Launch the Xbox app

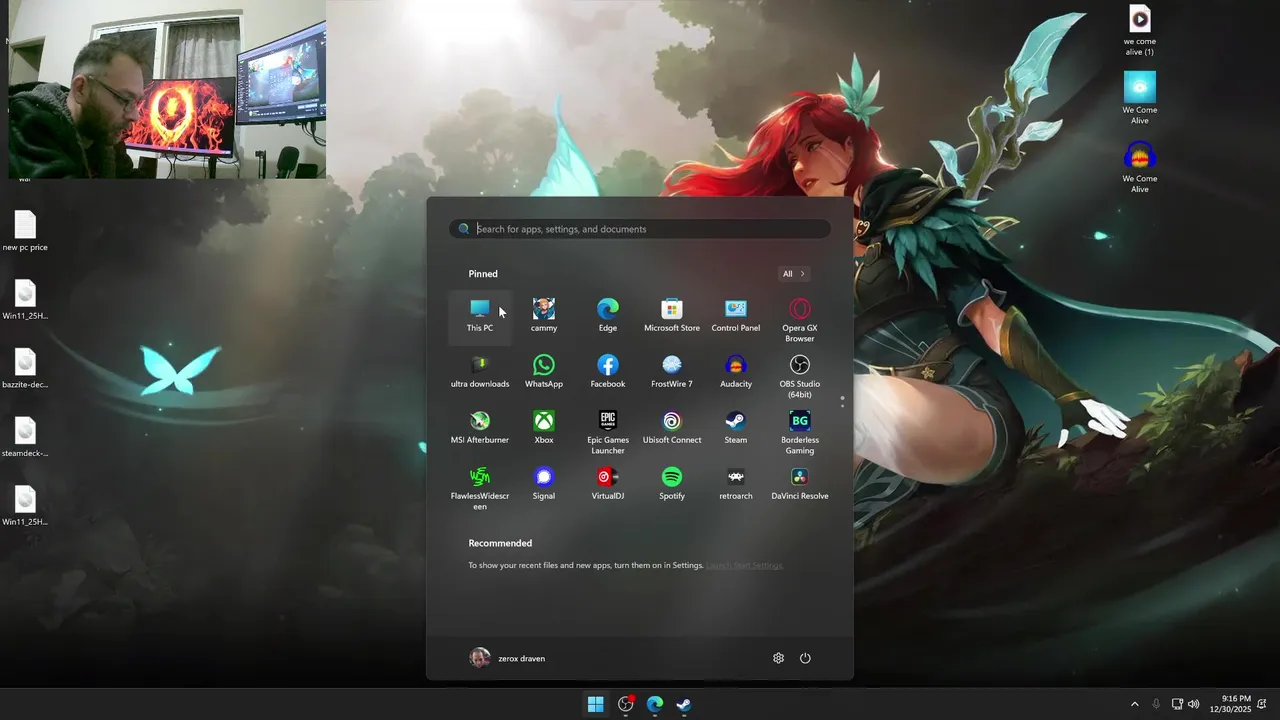pyautogui.click(x=544, y=428)
